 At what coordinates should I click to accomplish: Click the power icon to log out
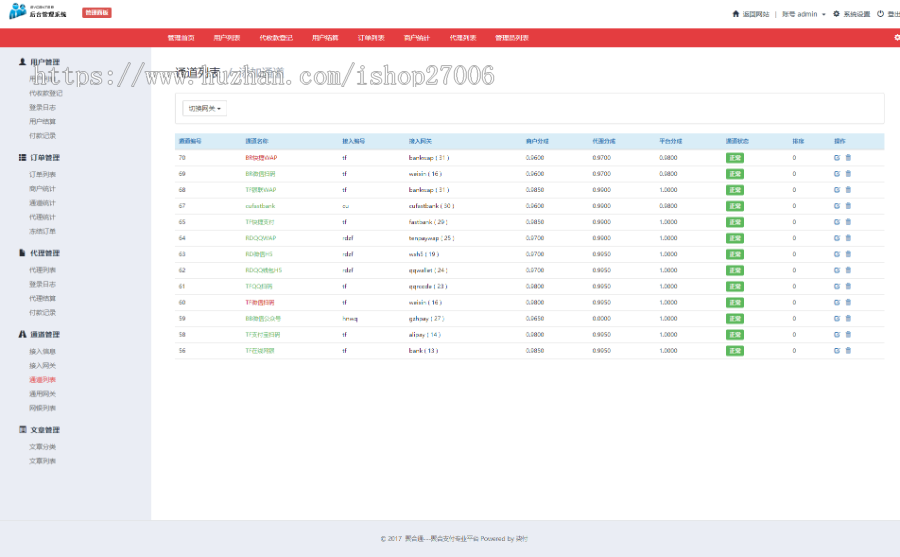pos(880,14)
